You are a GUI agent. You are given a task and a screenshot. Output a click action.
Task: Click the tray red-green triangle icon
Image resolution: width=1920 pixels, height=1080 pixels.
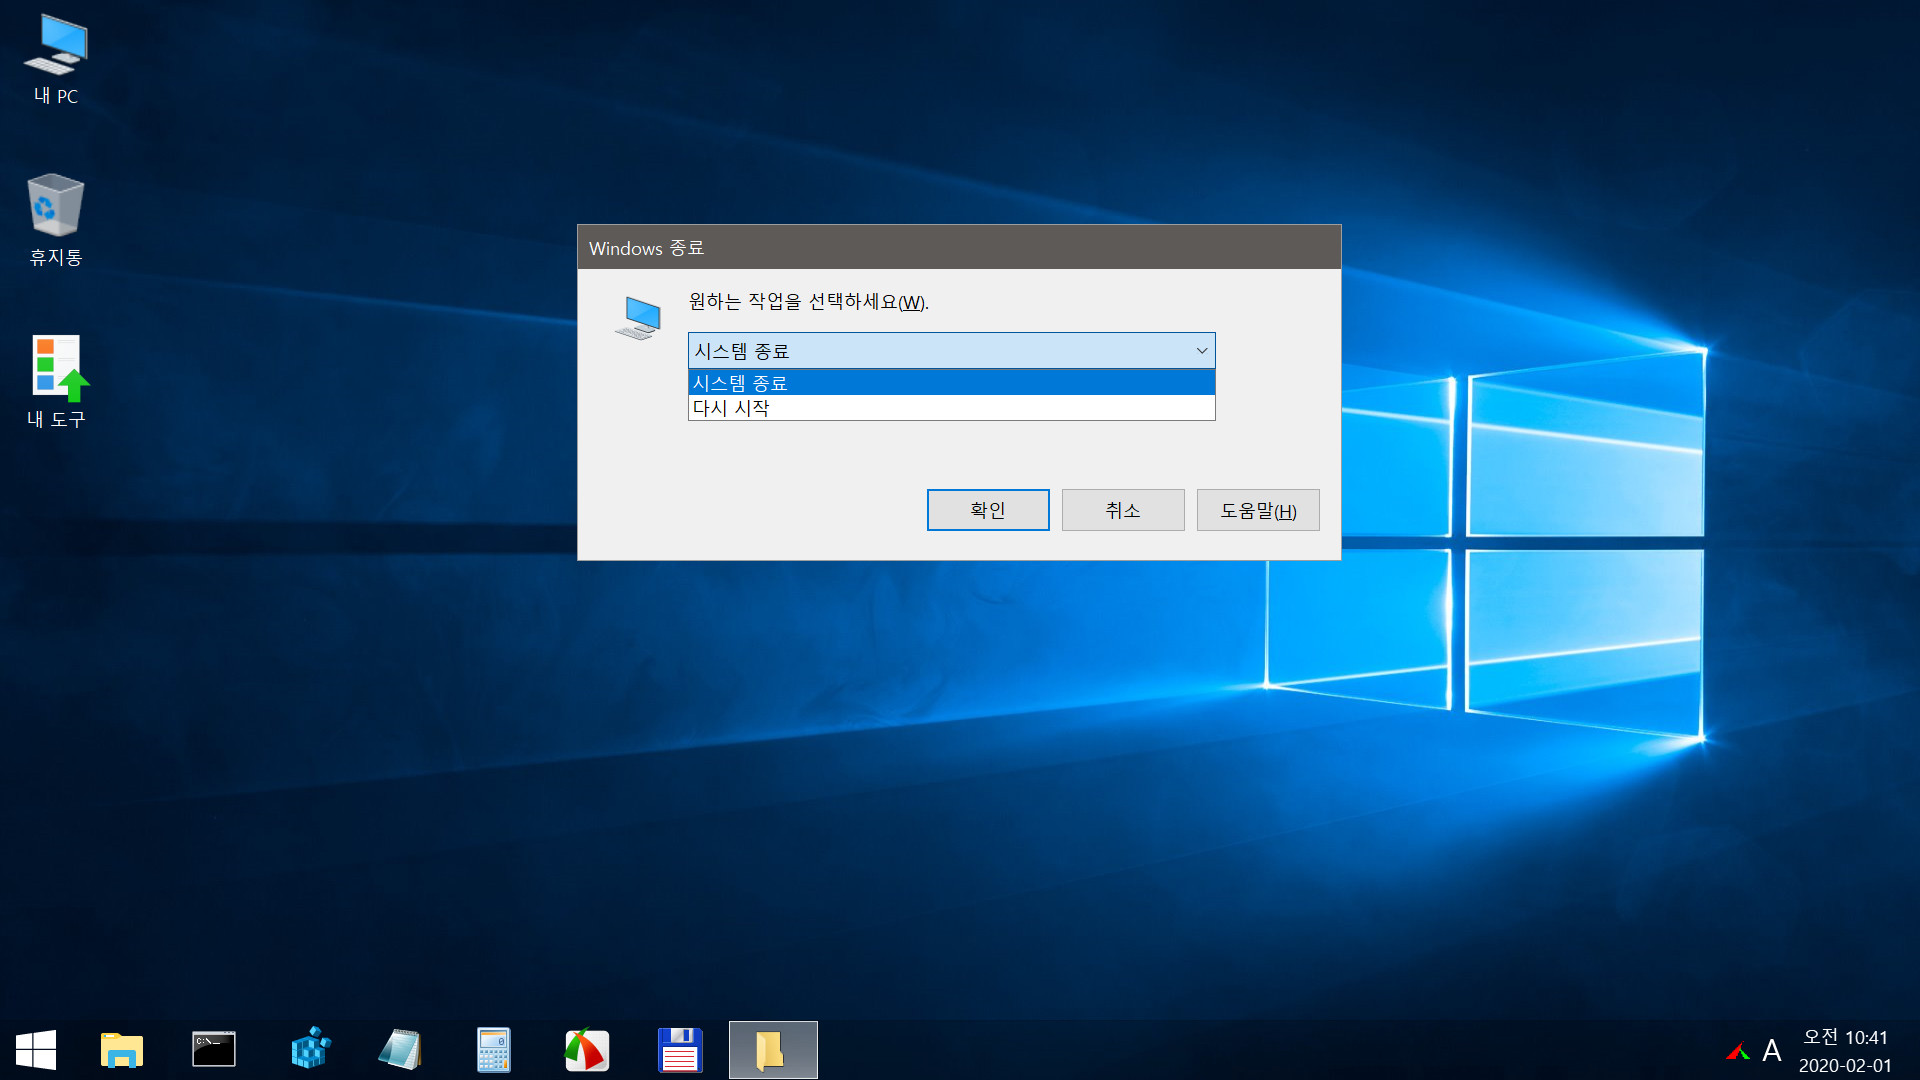point(1738,1051)
